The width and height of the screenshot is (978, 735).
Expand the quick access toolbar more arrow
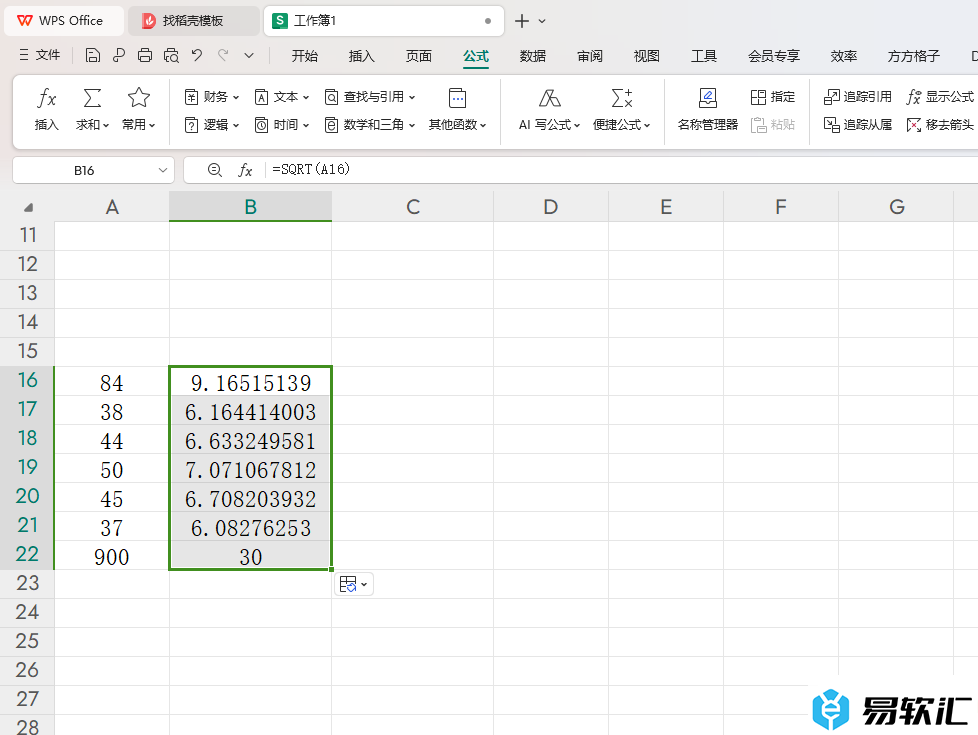[x=249, y=56]
